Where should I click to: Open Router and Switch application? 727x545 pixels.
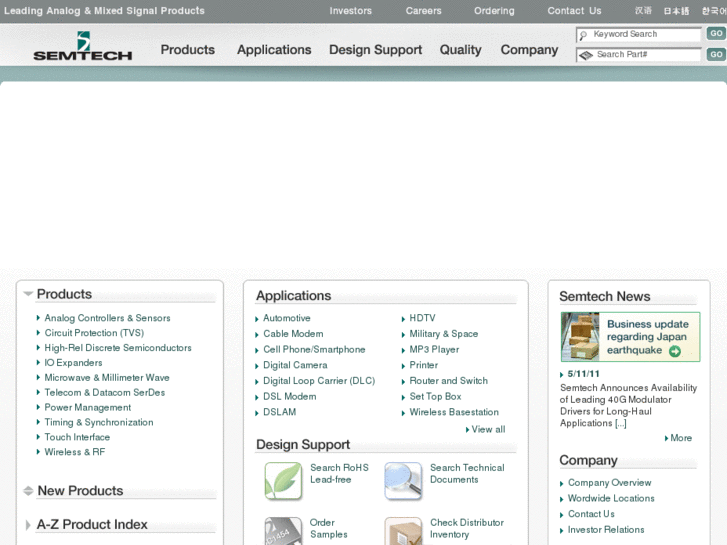448,381
